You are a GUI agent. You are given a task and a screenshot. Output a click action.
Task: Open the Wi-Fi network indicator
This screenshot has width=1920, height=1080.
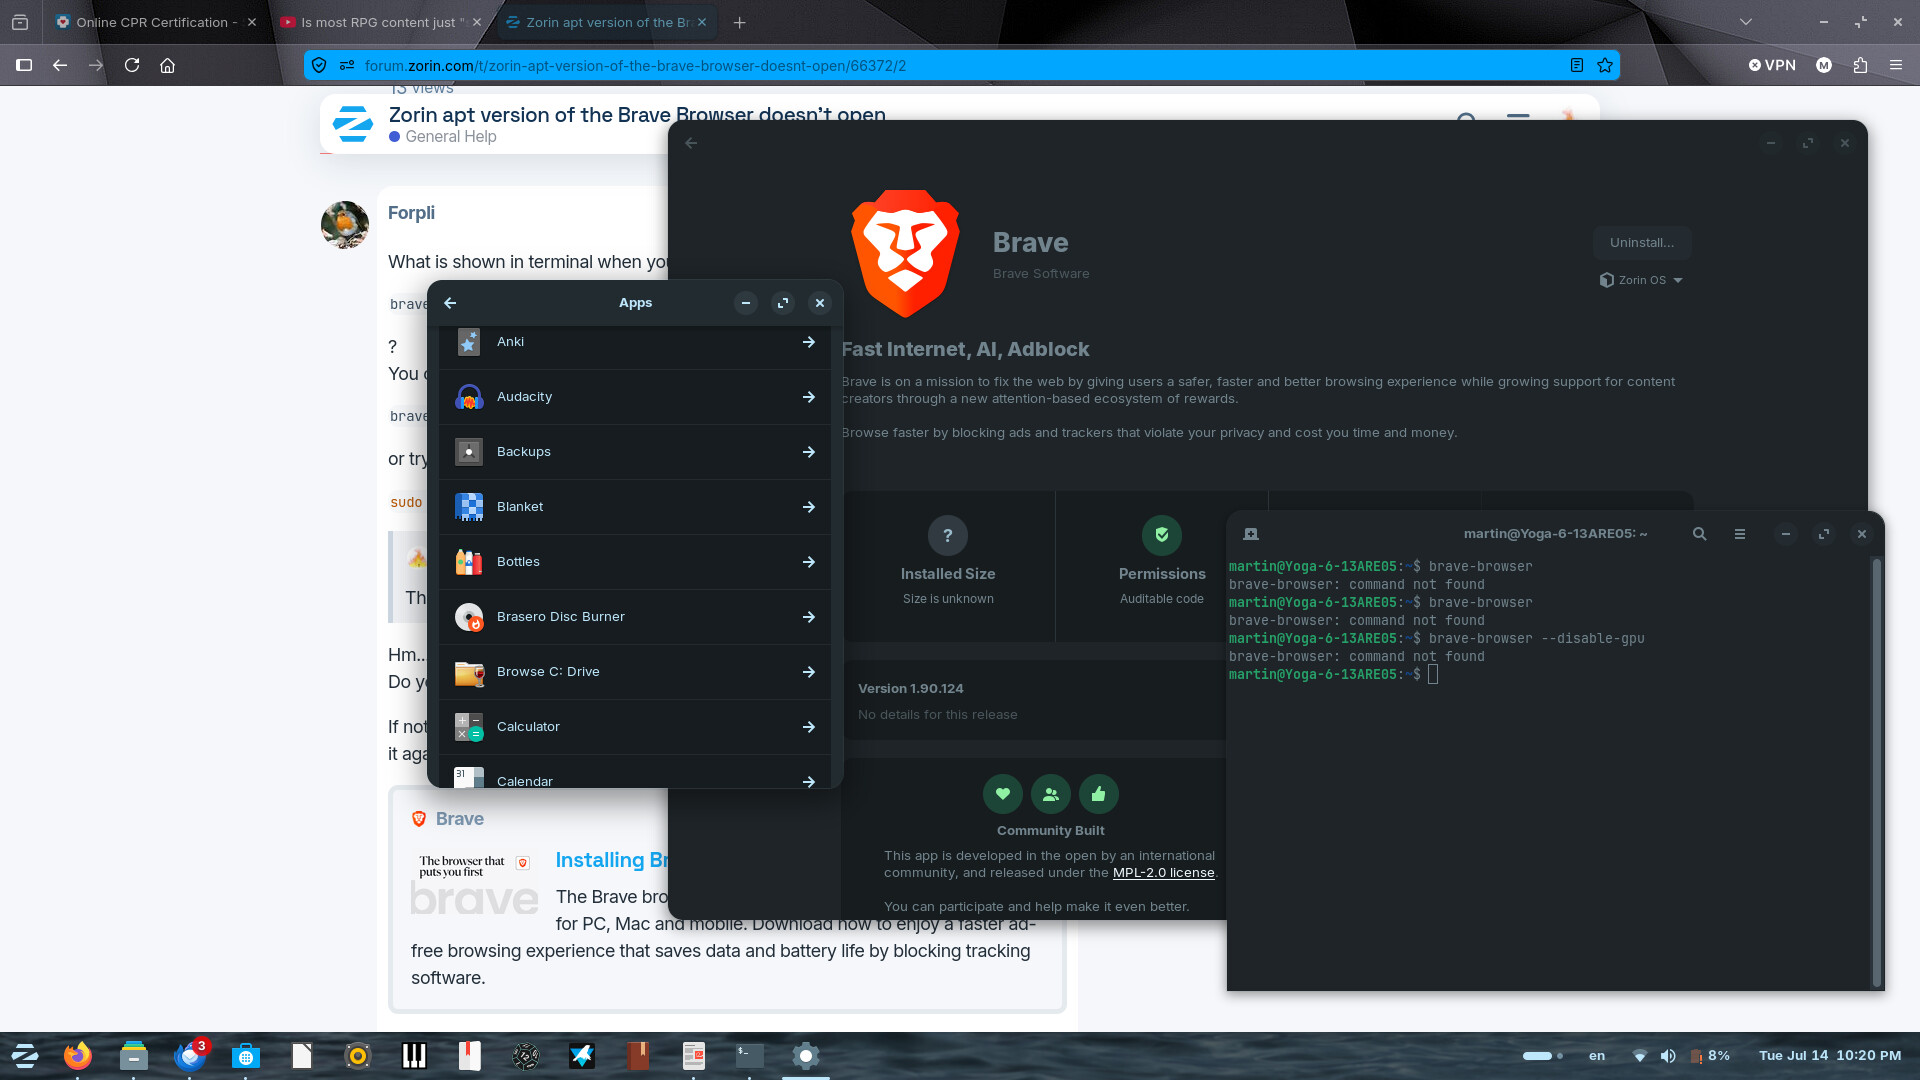click(x=1640, y=1056)
